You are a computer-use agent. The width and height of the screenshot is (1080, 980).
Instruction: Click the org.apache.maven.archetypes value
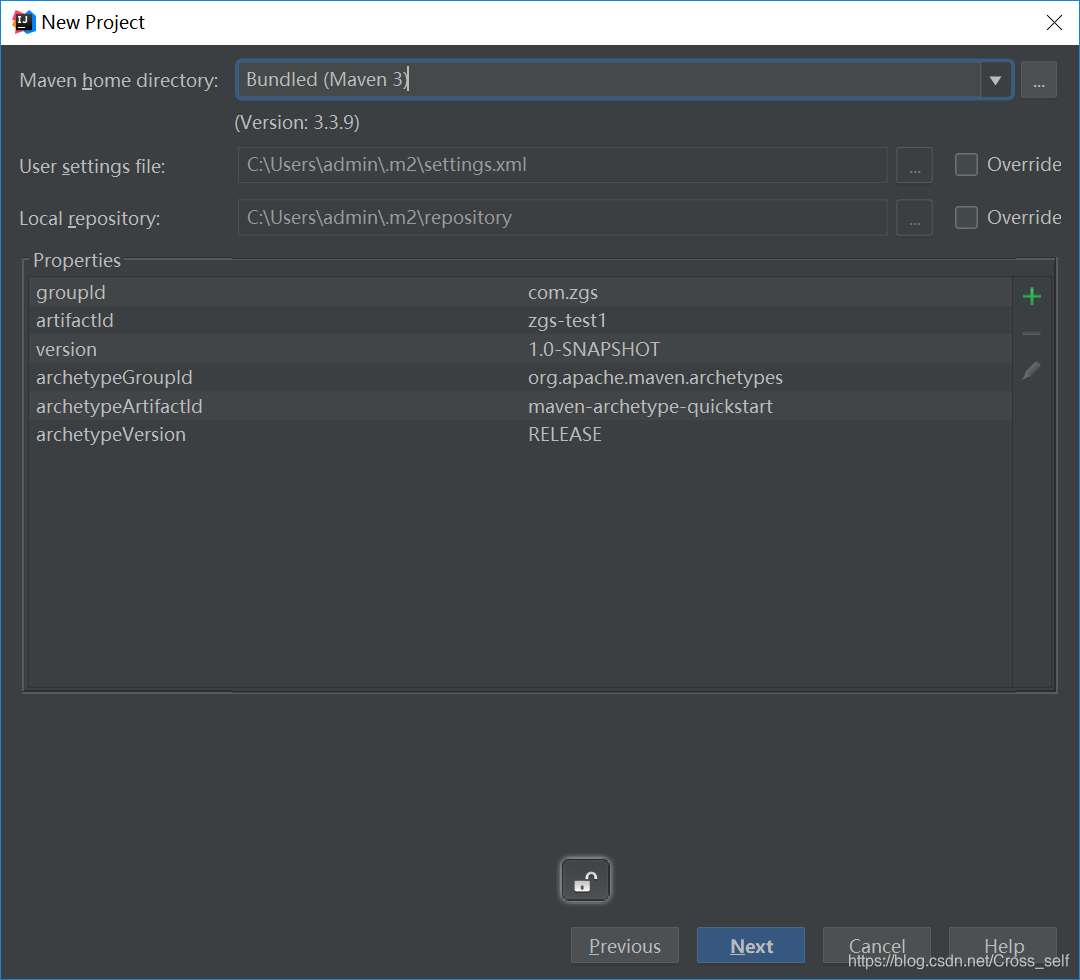pos(655,378)
